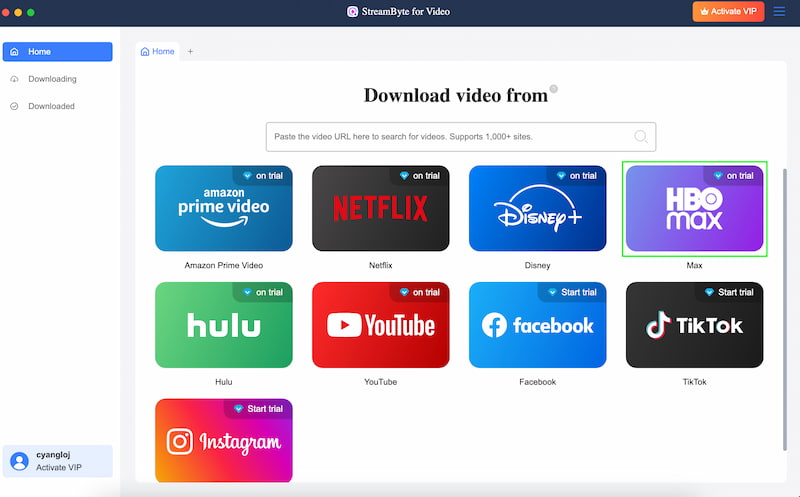Click the 'on trial' badge on Max
800x497 pixels.
734,176
